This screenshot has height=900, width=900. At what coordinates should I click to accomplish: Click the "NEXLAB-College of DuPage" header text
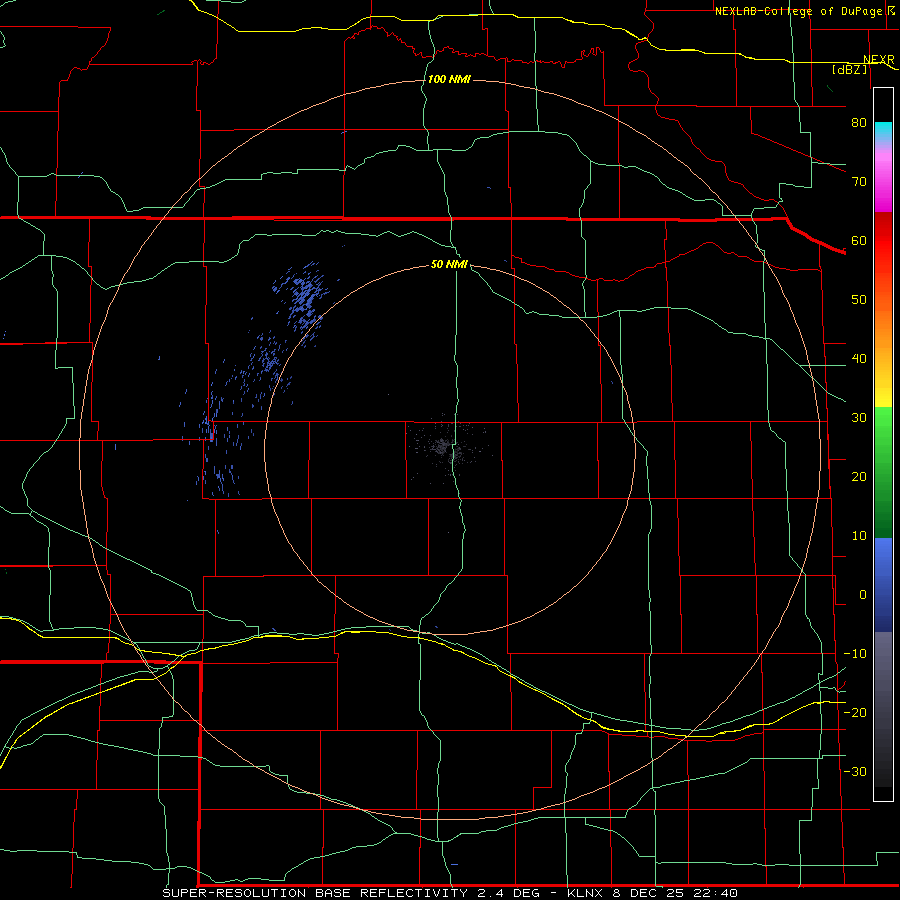[797, 11]
